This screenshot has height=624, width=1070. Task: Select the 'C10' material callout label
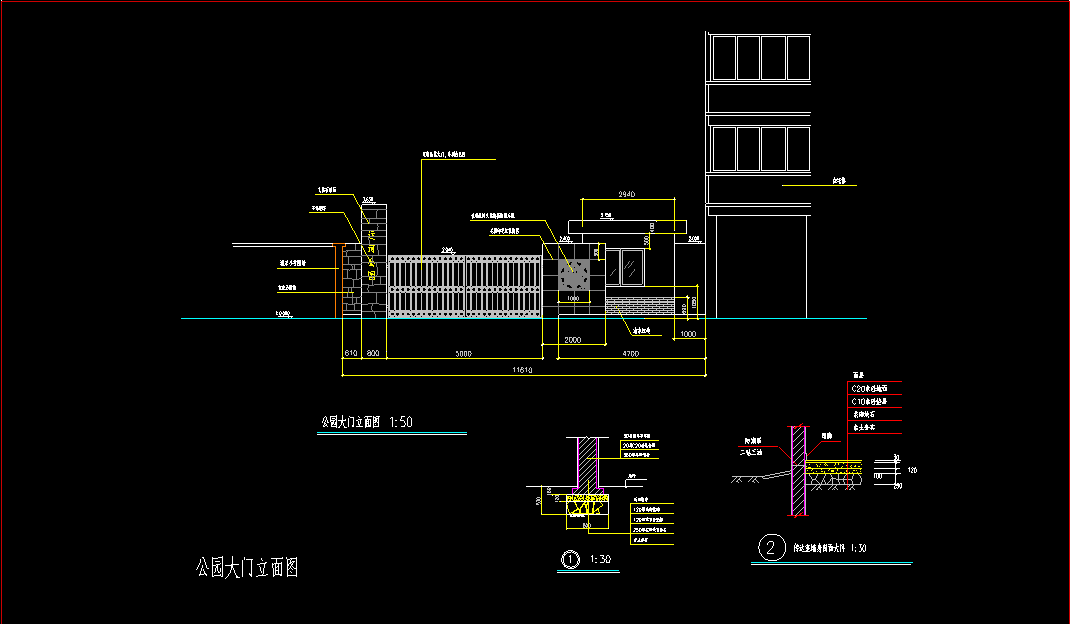869,401
